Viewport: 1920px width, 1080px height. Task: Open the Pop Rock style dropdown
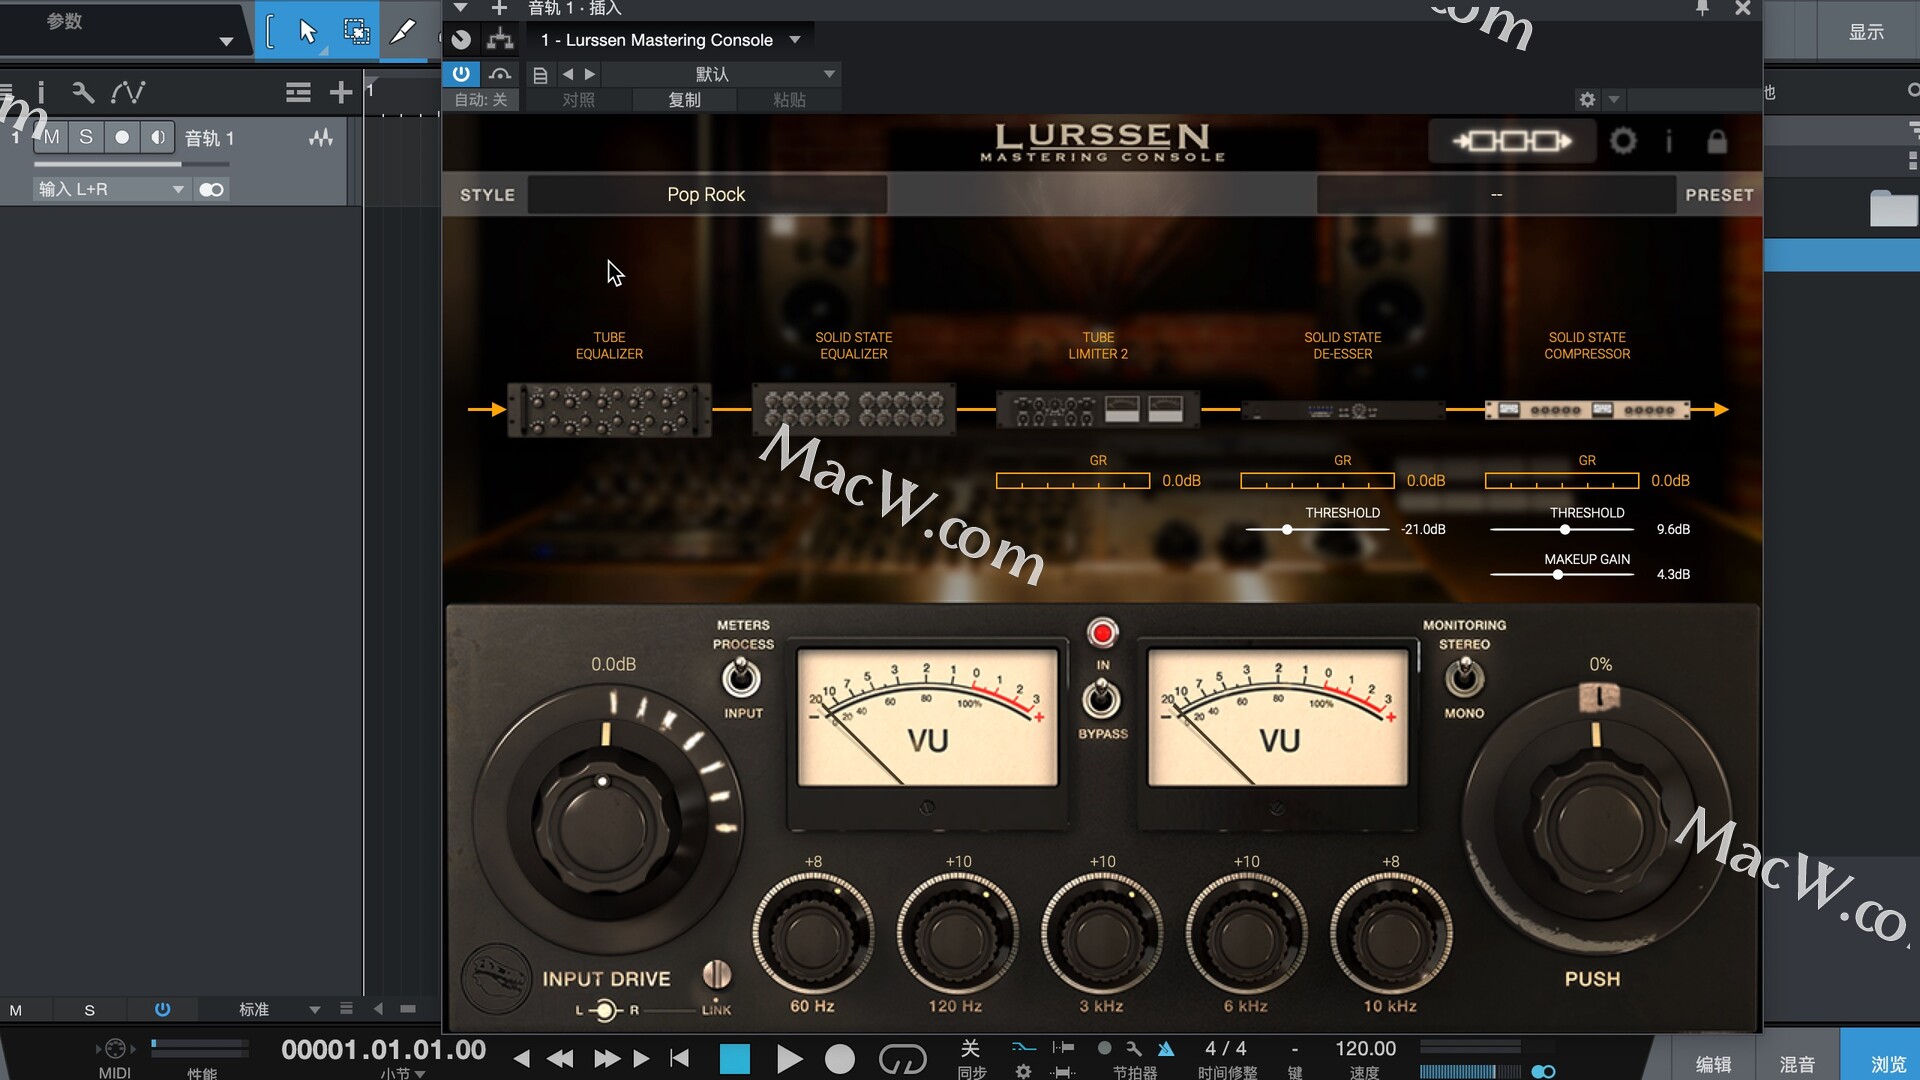[706, 195]
